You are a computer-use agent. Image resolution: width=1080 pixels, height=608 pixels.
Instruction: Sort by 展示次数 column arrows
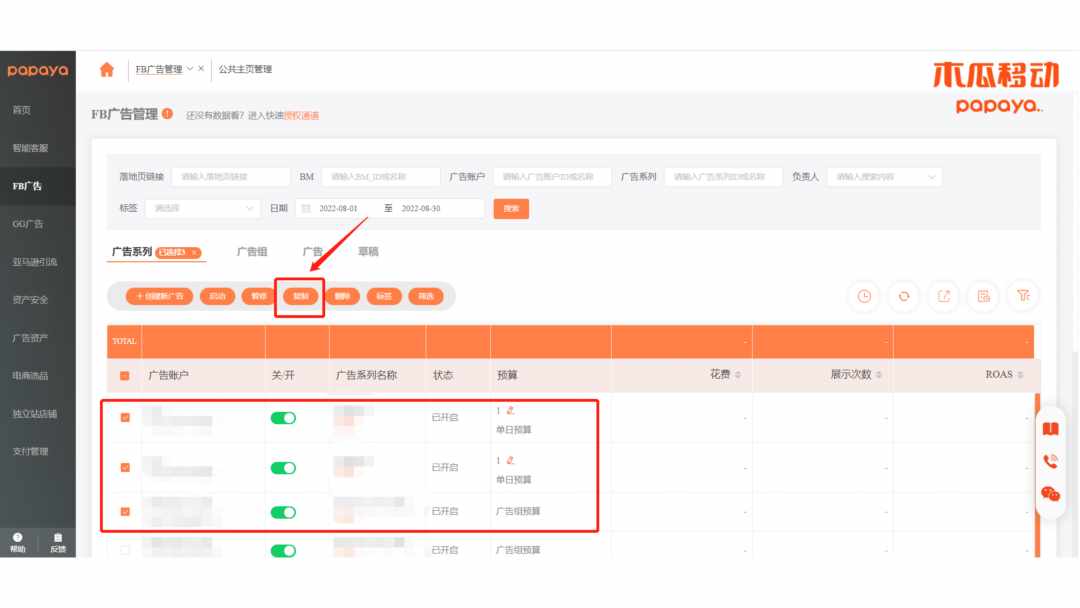pyautogui.click(x=879, y=375)
